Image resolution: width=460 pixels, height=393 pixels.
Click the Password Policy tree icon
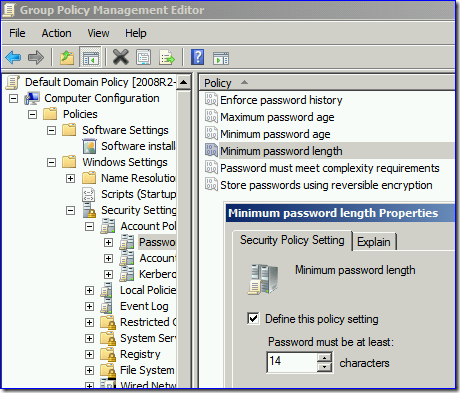click(x=127, y=242)
